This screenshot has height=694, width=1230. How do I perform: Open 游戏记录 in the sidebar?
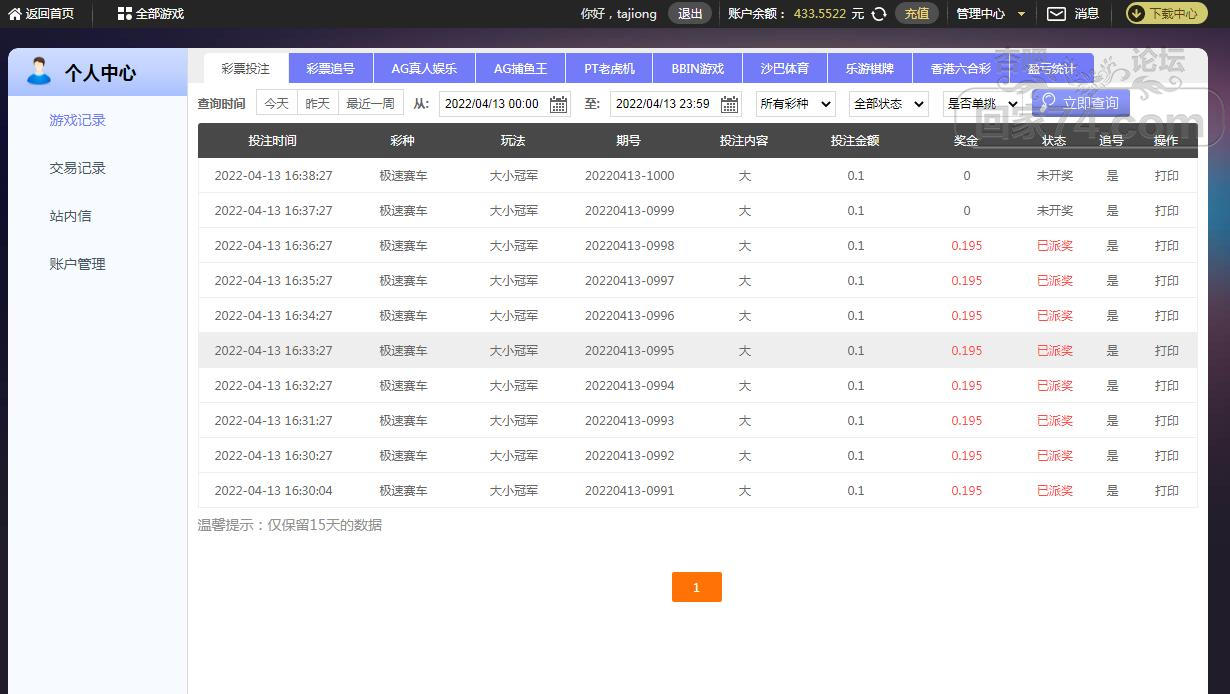[78, 120]
